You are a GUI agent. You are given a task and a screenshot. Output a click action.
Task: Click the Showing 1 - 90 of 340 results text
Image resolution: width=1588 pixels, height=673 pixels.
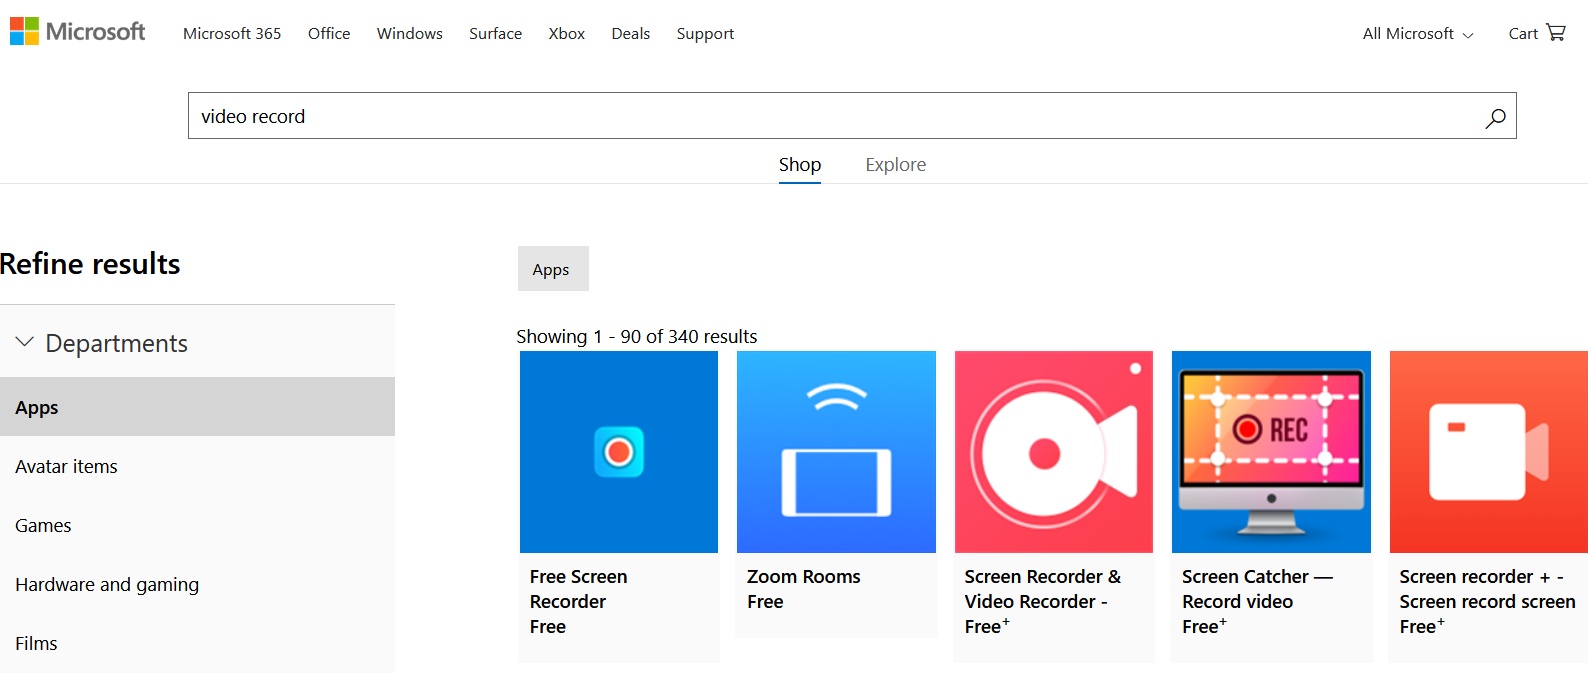pyautogui.click(x=637, y=336)
